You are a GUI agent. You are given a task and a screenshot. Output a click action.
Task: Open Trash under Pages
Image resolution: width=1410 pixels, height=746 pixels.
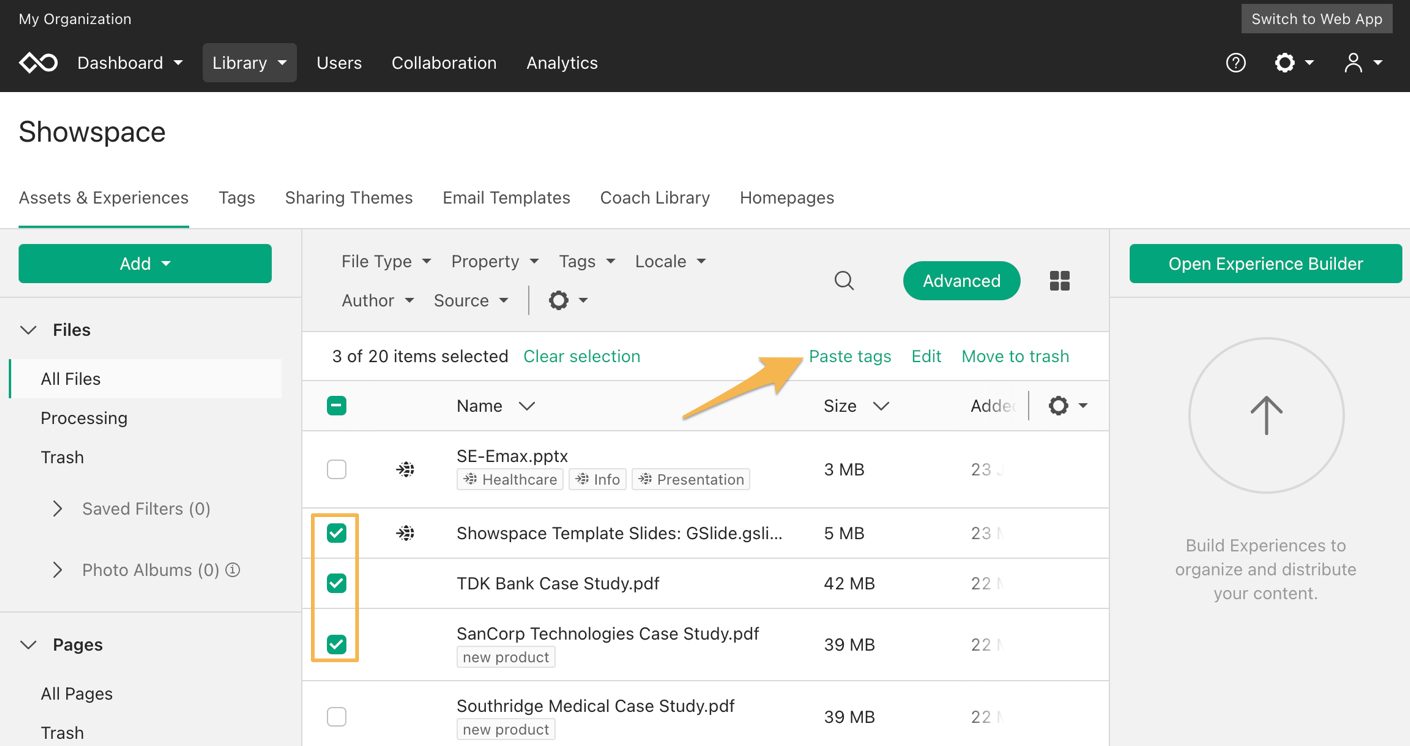[x=62, y=733]
